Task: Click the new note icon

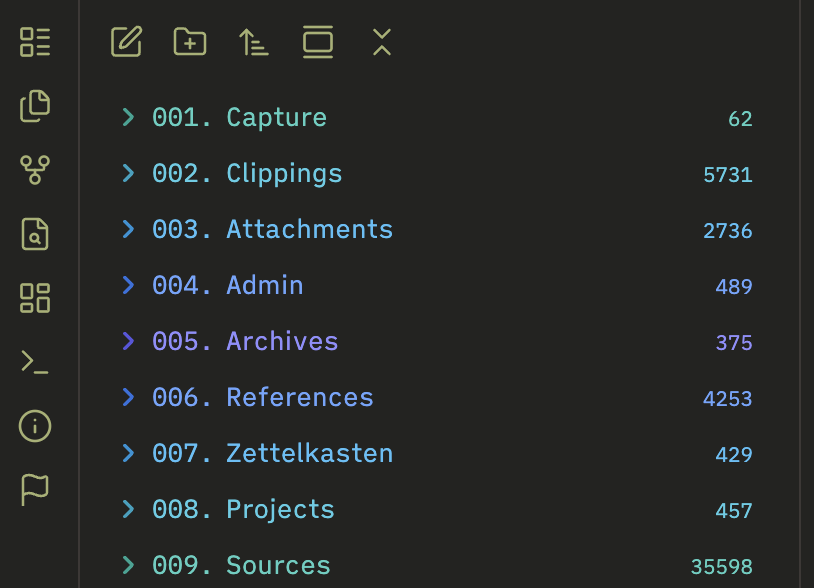Action: tap(126, 42)
